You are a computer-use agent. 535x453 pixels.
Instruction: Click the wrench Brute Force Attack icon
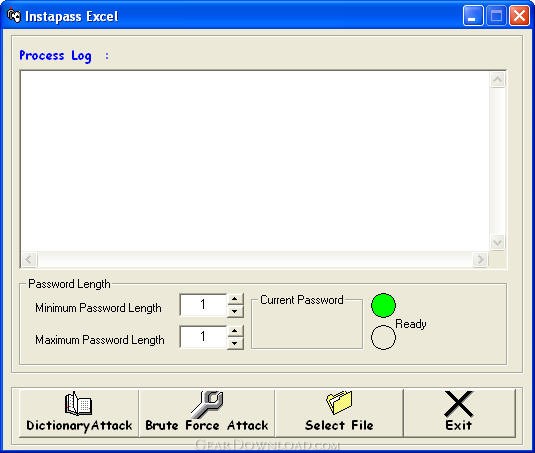pyautogui.click(x=207, y=405)
